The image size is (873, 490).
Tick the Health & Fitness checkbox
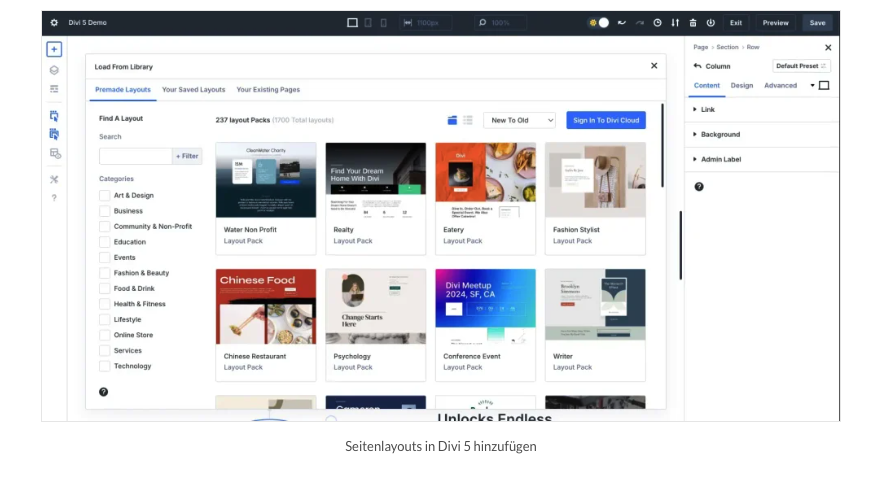click(105, 304)
